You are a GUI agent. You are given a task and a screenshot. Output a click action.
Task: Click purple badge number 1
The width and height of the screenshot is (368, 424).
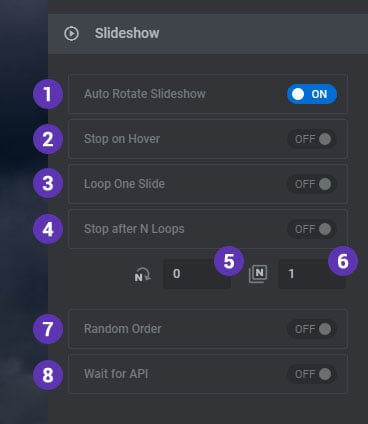48,94
